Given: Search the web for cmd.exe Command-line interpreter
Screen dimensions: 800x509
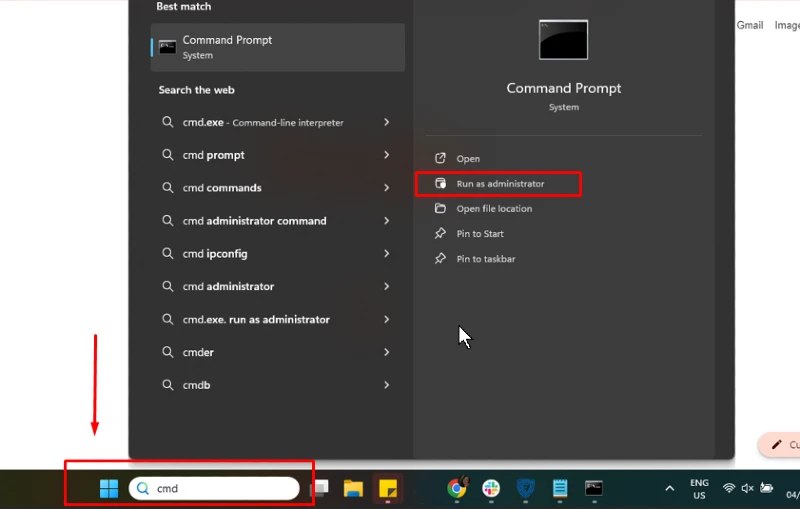Looking at the screenshot, I should (263, 122).
